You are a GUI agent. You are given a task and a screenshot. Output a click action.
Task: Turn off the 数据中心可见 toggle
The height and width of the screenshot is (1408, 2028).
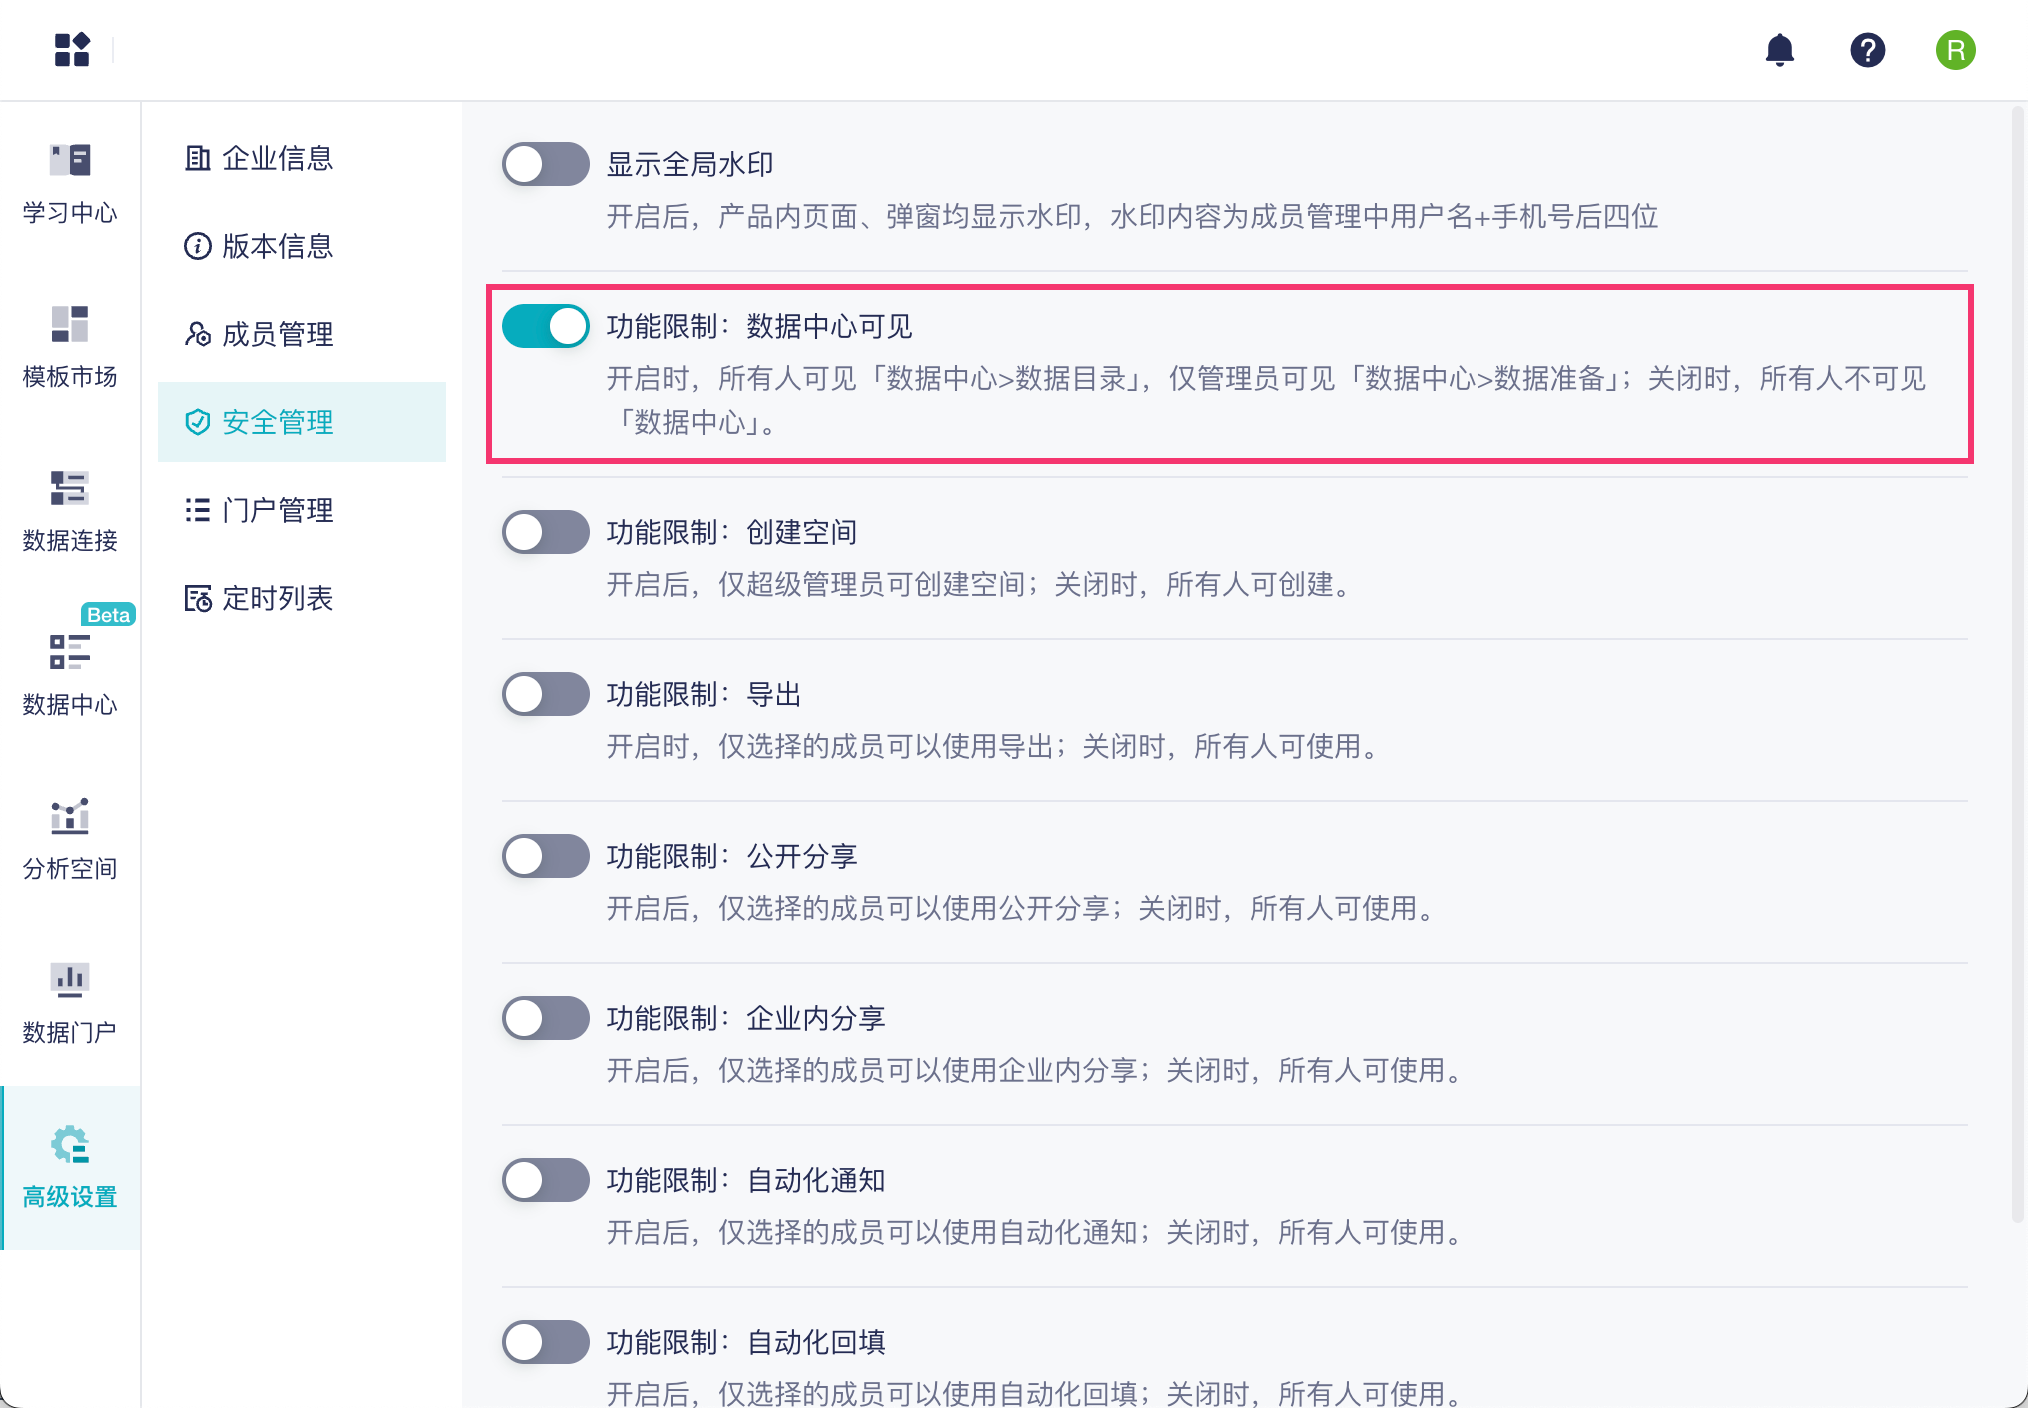(545, 326)
